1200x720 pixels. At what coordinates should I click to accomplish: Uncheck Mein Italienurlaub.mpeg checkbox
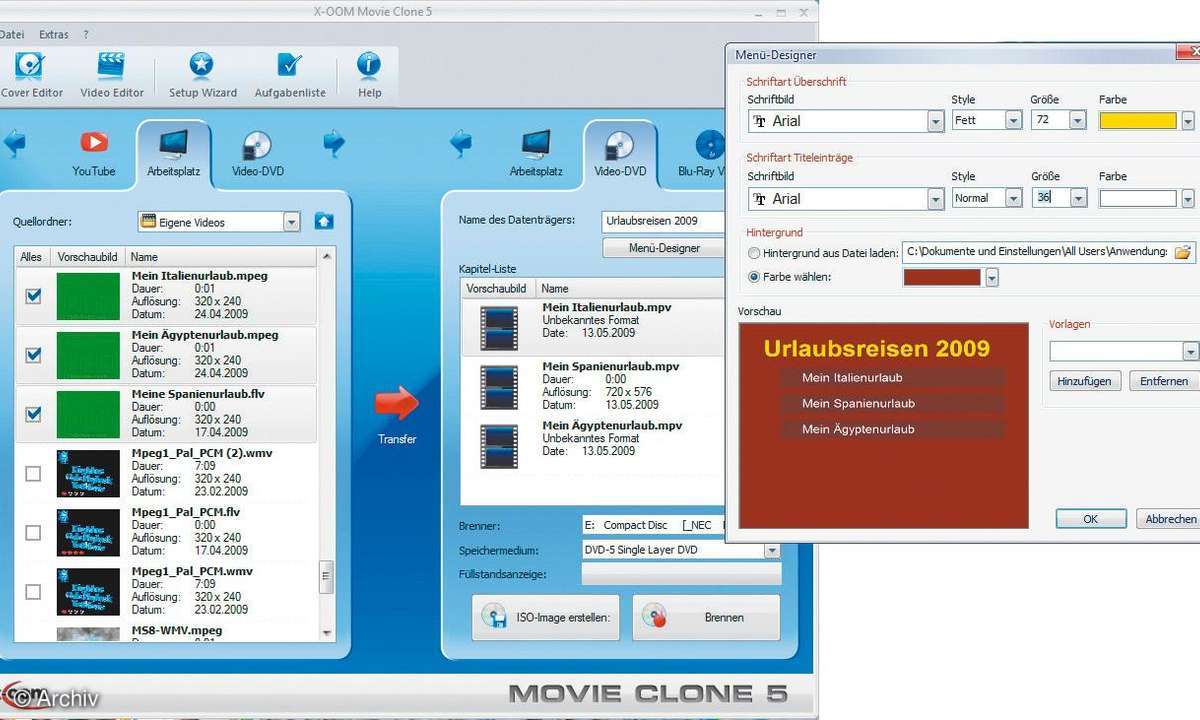click(x=33, y=296)
